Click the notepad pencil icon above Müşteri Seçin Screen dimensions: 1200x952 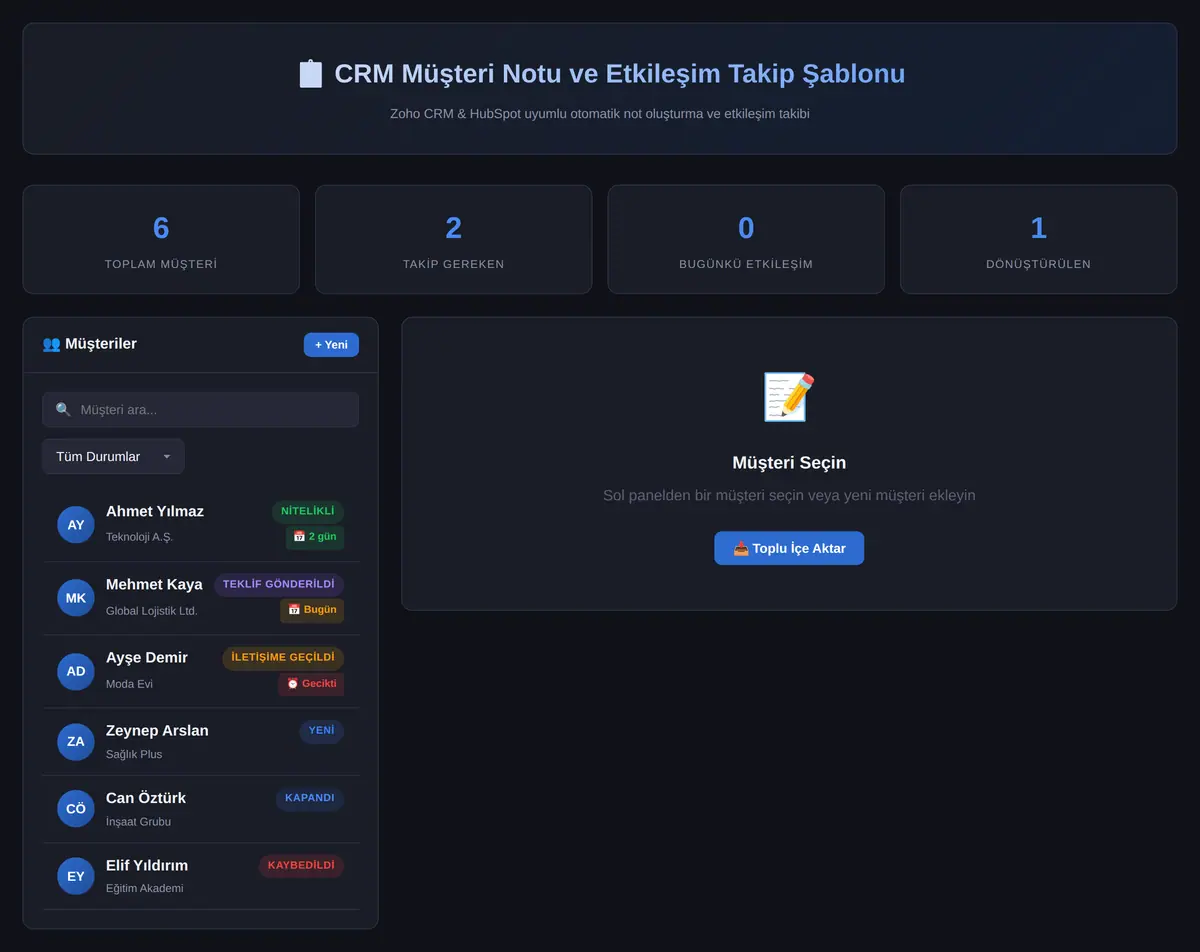(x=789, y=396)
